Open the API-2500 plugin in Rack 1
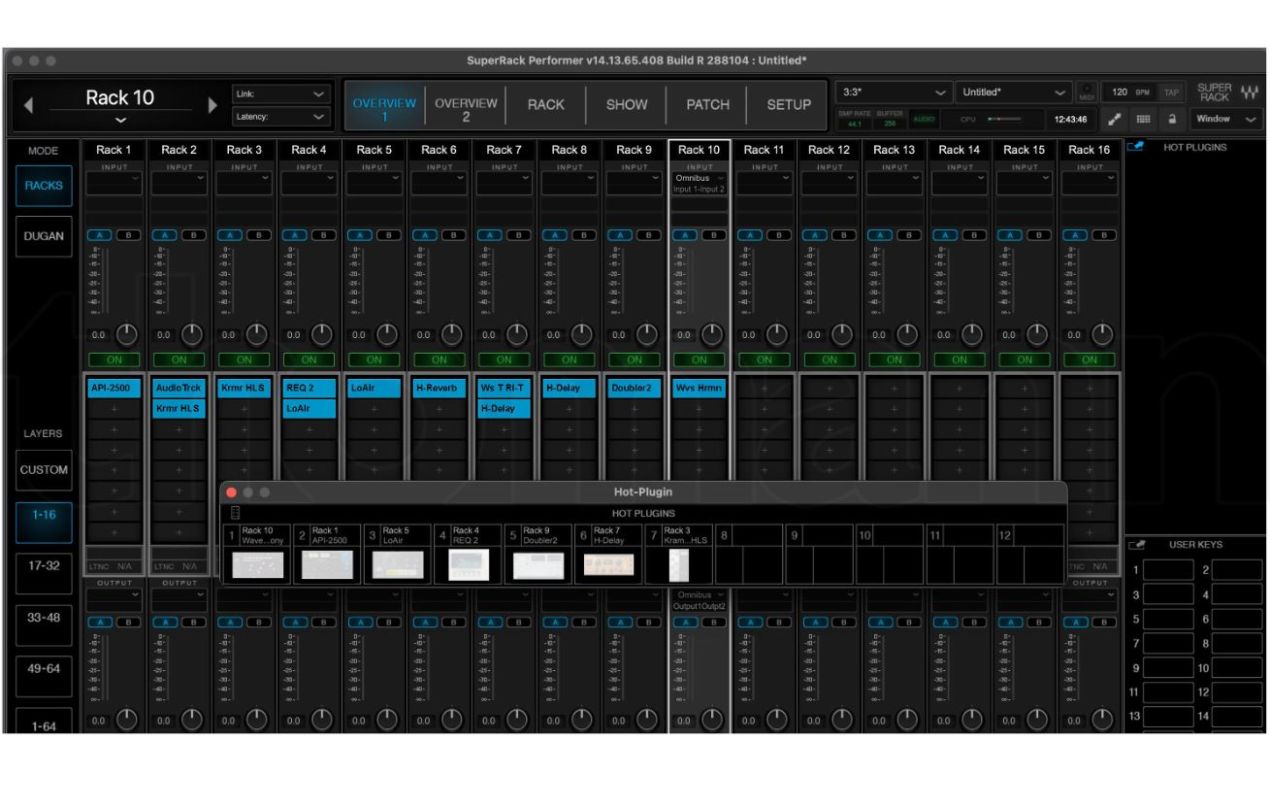 point(113,388)
